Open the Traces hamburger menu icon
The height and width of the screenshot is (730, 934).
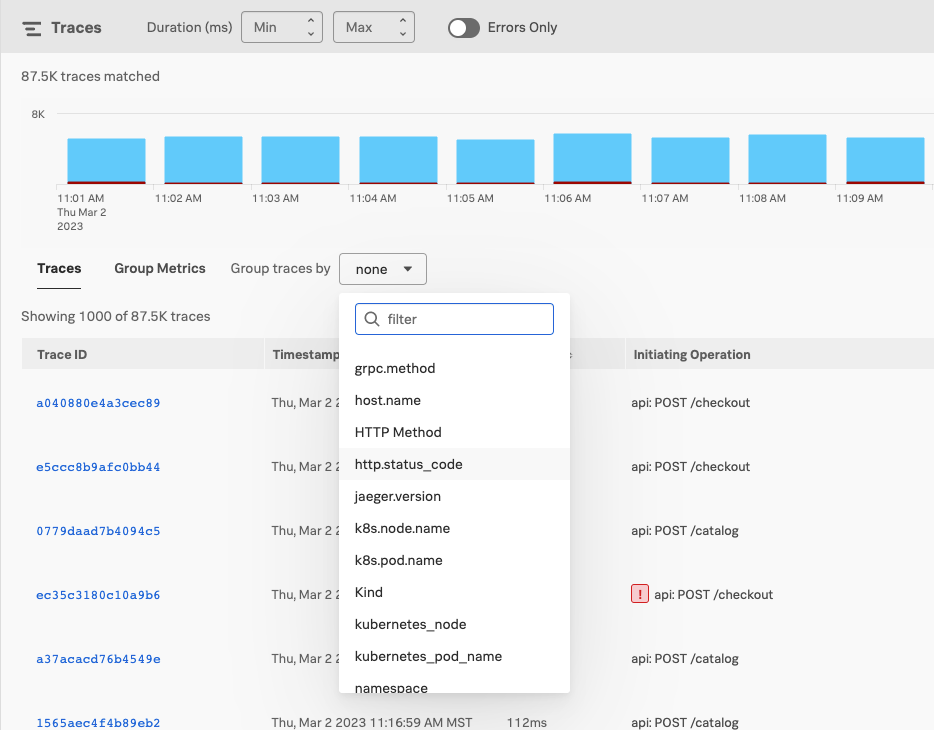tap(32, 28)
